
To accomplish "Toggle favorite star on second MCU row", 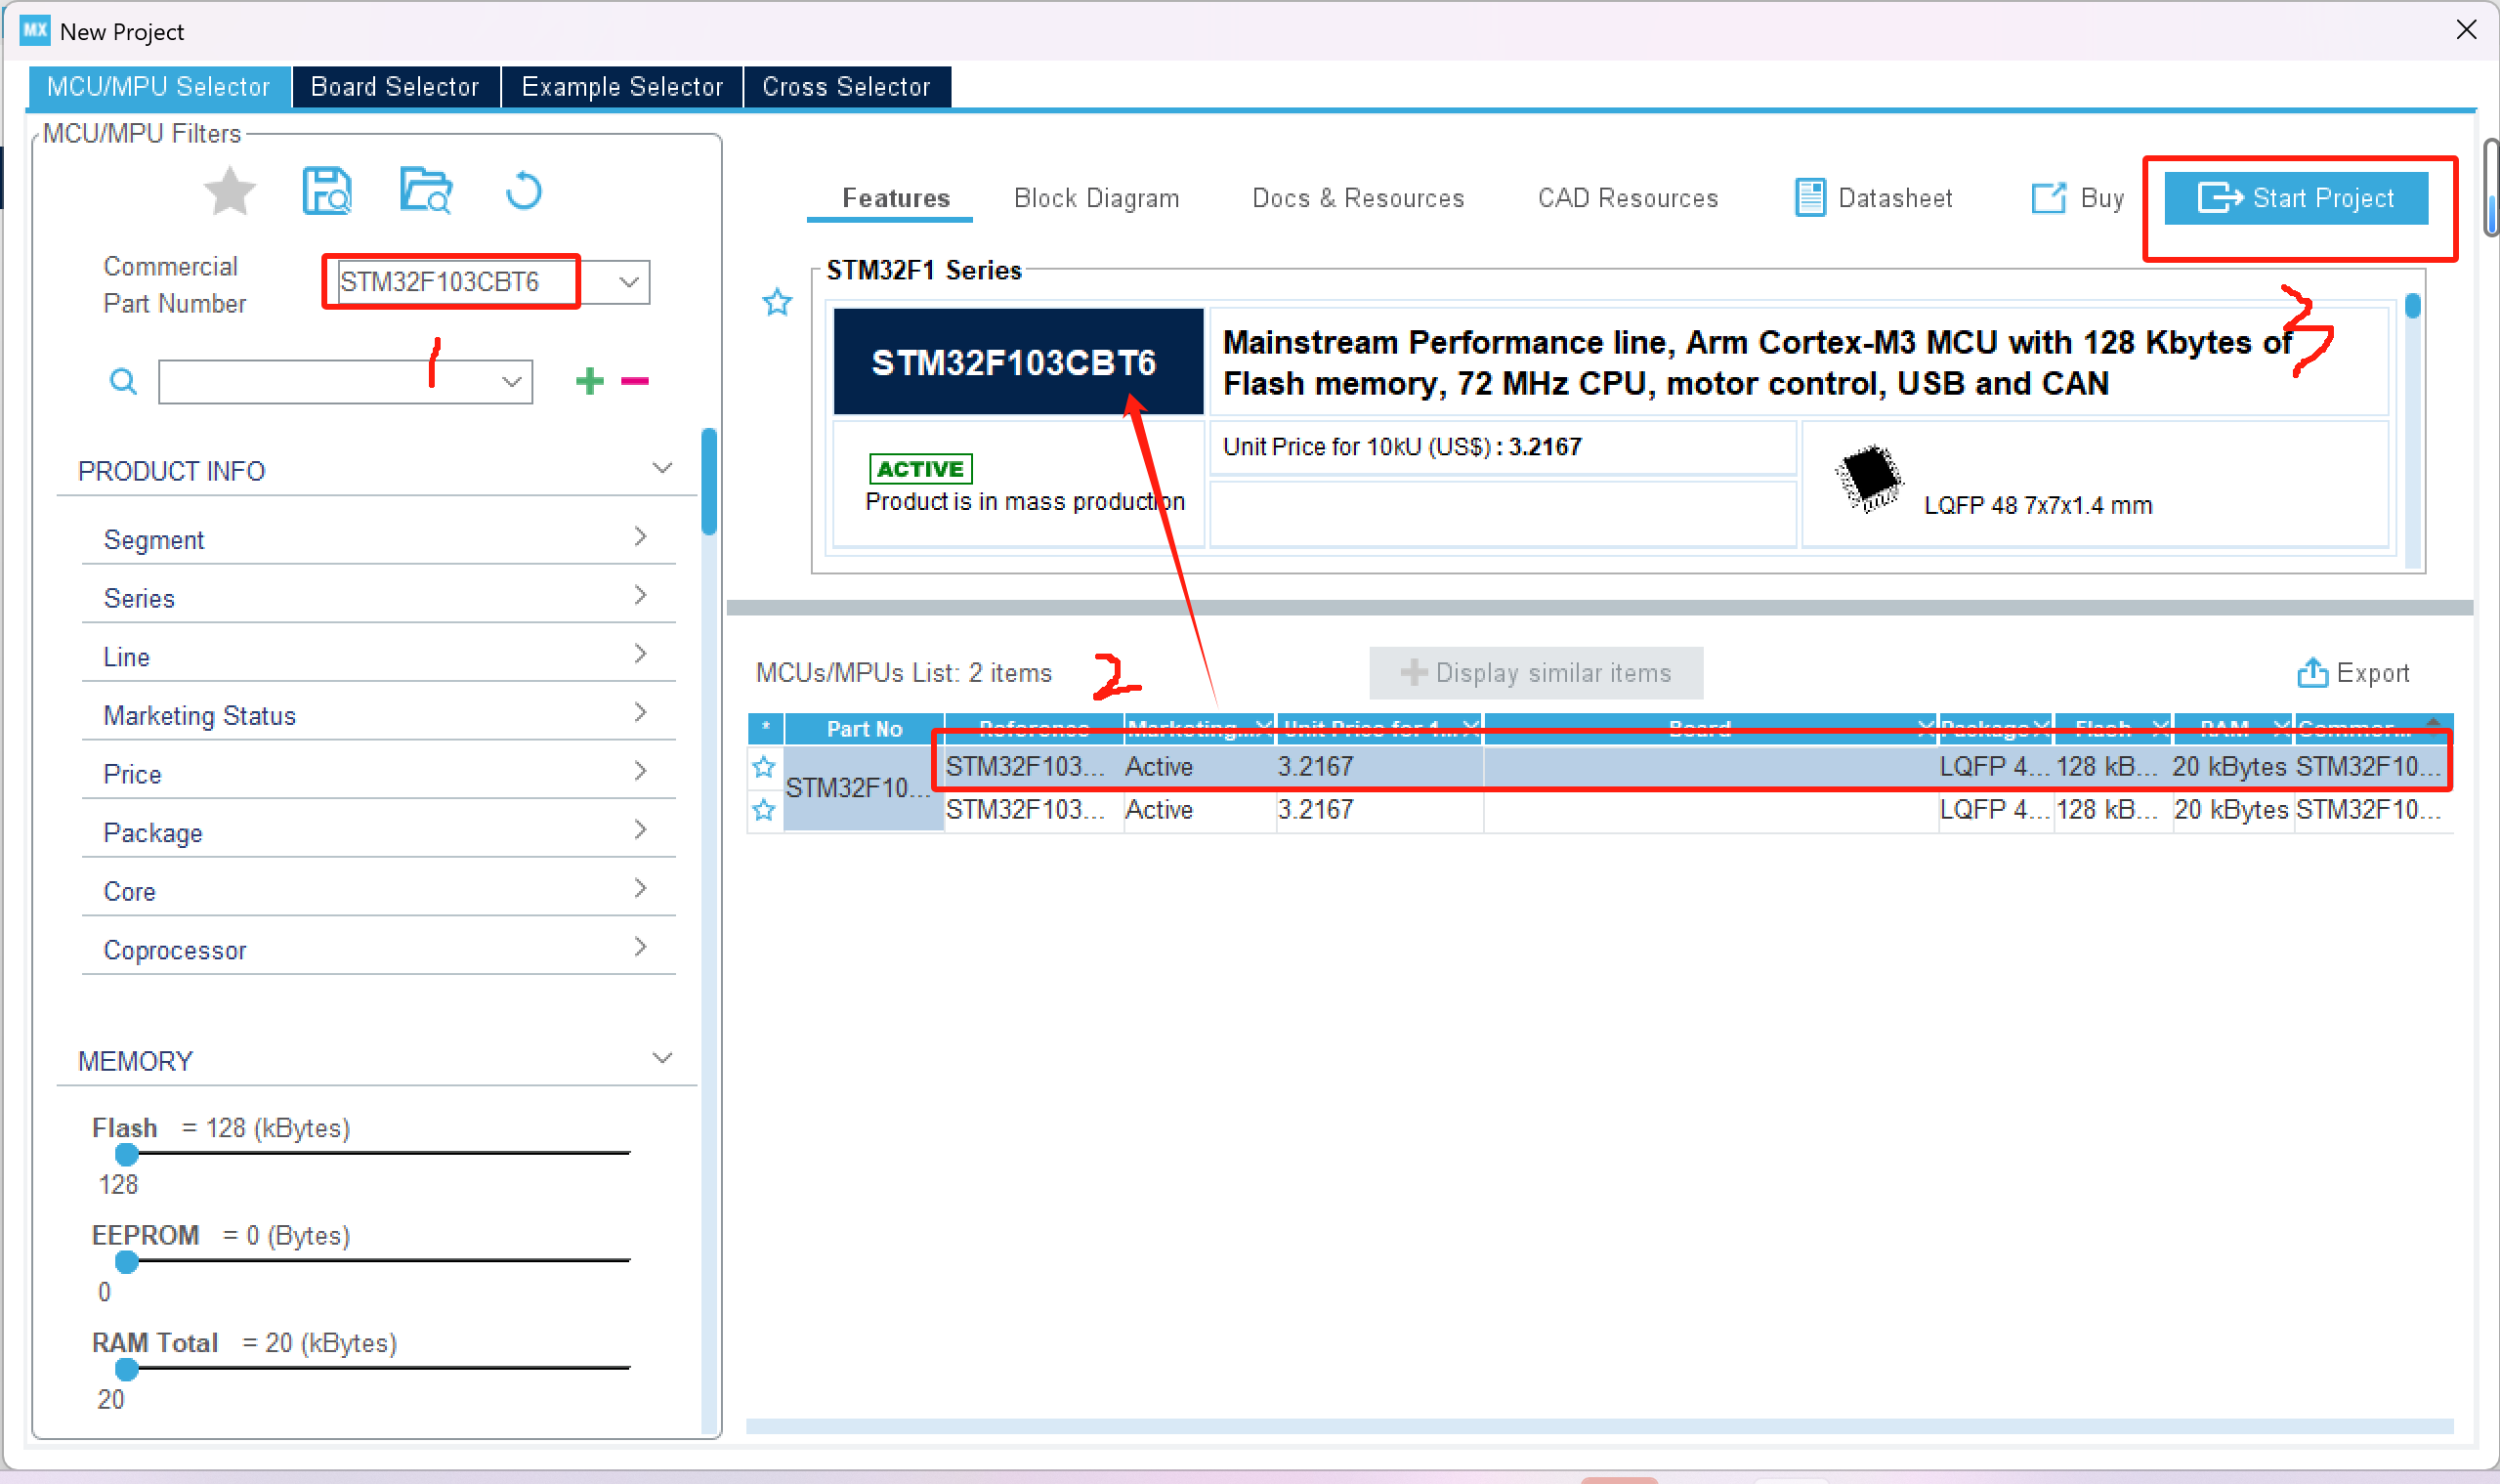I will click(x=764, y=810).
